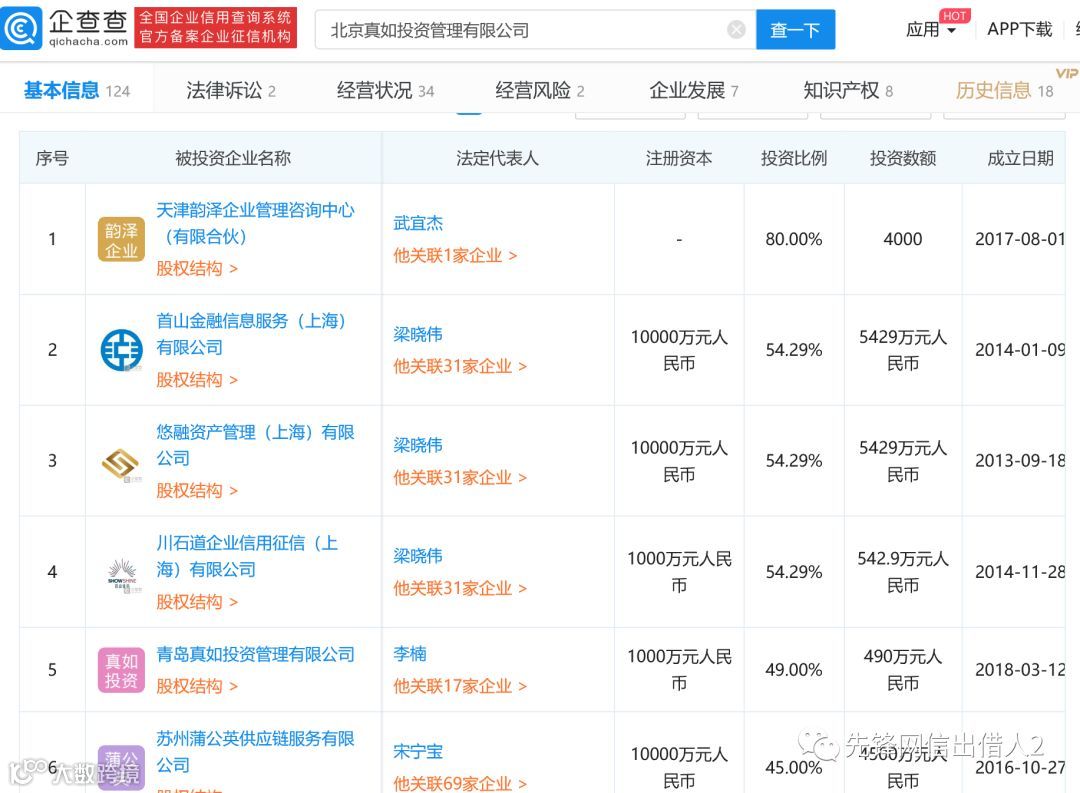The height and width of the screenshot is (793, 1080).
Task: Open the APP下载 link
Action: [1019, 30]
